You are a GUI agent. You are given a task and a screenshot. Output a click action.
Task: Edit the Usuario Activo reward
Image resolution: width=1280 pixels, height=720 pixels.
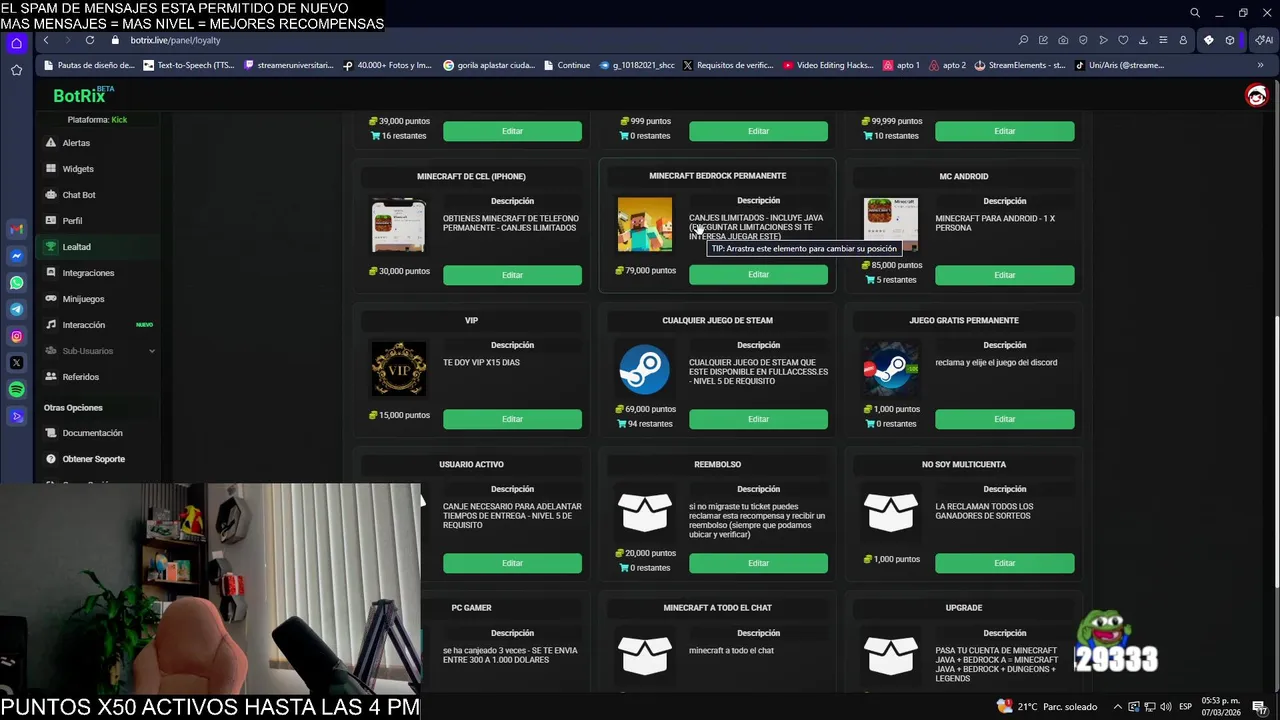[x=512, y=563]
